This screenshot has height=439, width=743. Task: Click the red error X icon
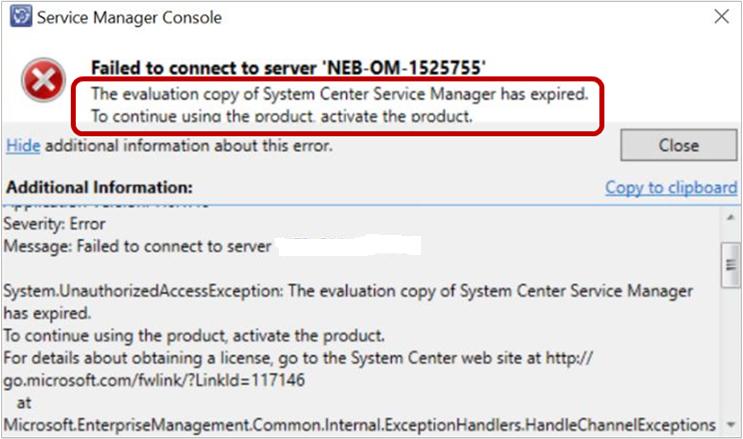pyautogui.click(x=44, y=80)
